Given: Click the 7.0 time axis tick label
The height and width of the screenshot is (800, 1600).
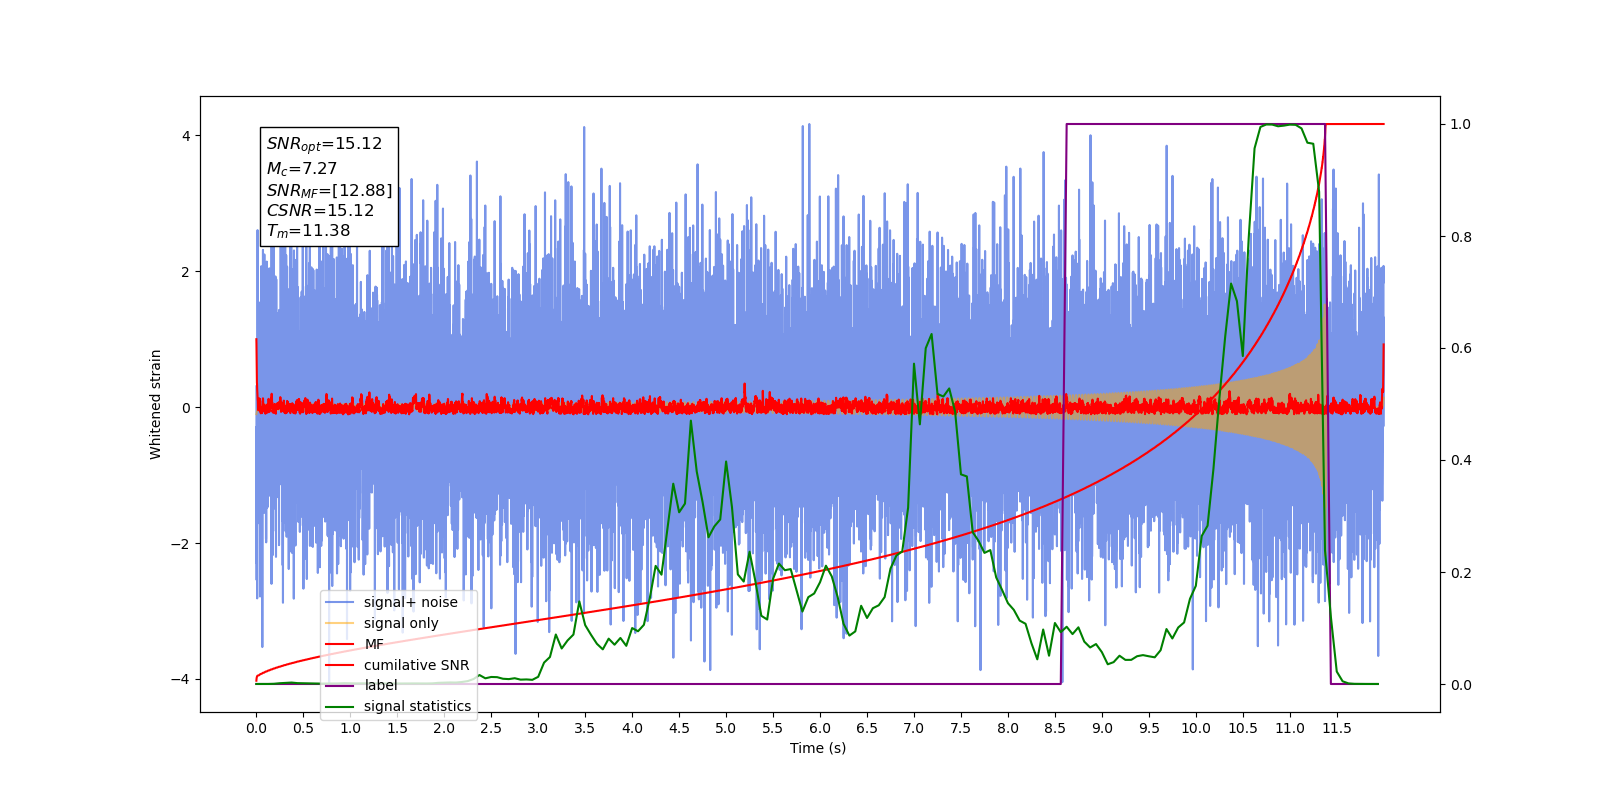Looking at the screenshot, I should click(914, 728).
